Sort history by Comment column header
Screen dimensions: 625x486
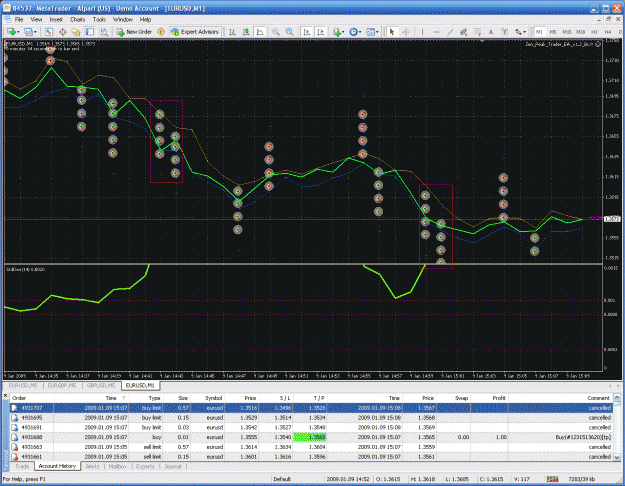point(560,398)
